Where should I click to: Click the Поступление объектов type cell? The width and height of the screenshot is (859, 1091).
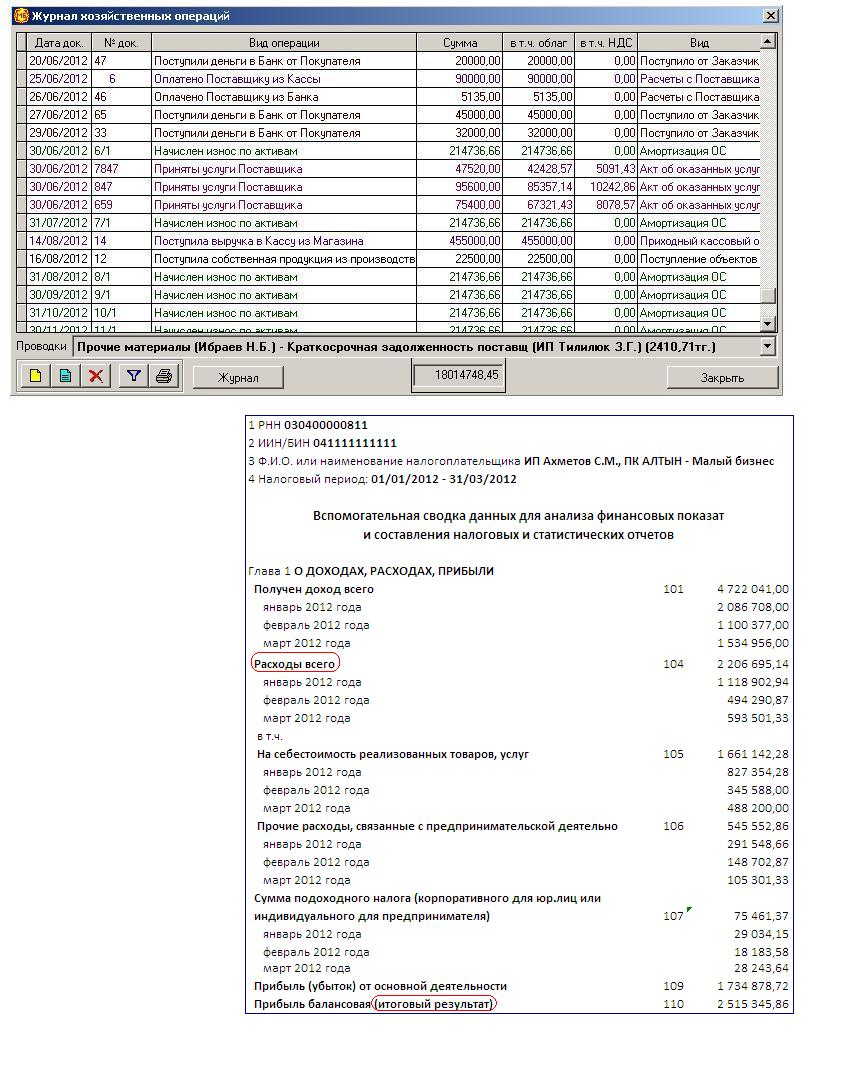(x=699, y=259)
